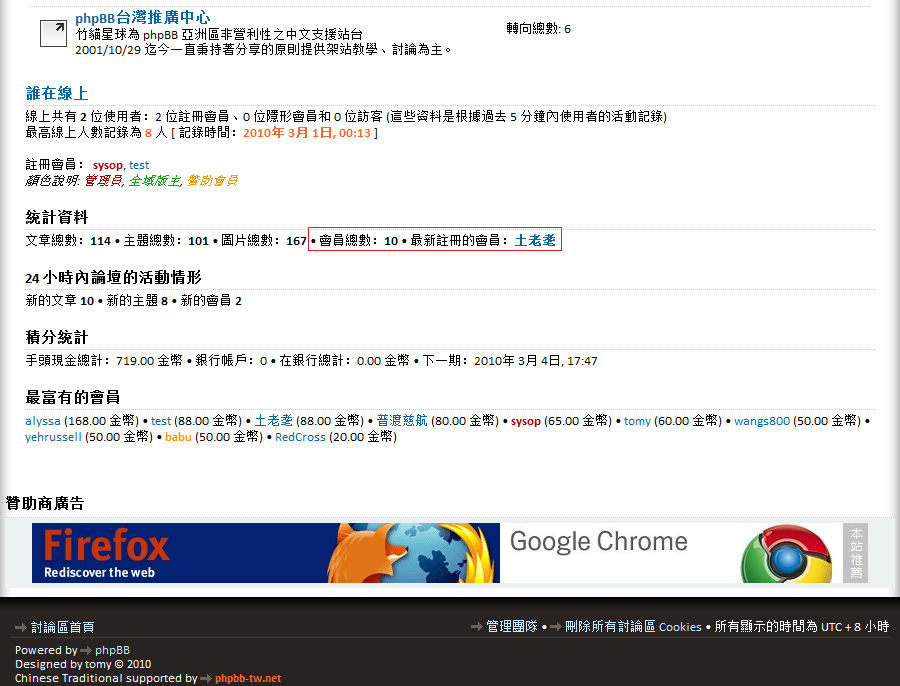Click the 管理員 legend group link
The image size is (900, 686).
coord(103,181)
